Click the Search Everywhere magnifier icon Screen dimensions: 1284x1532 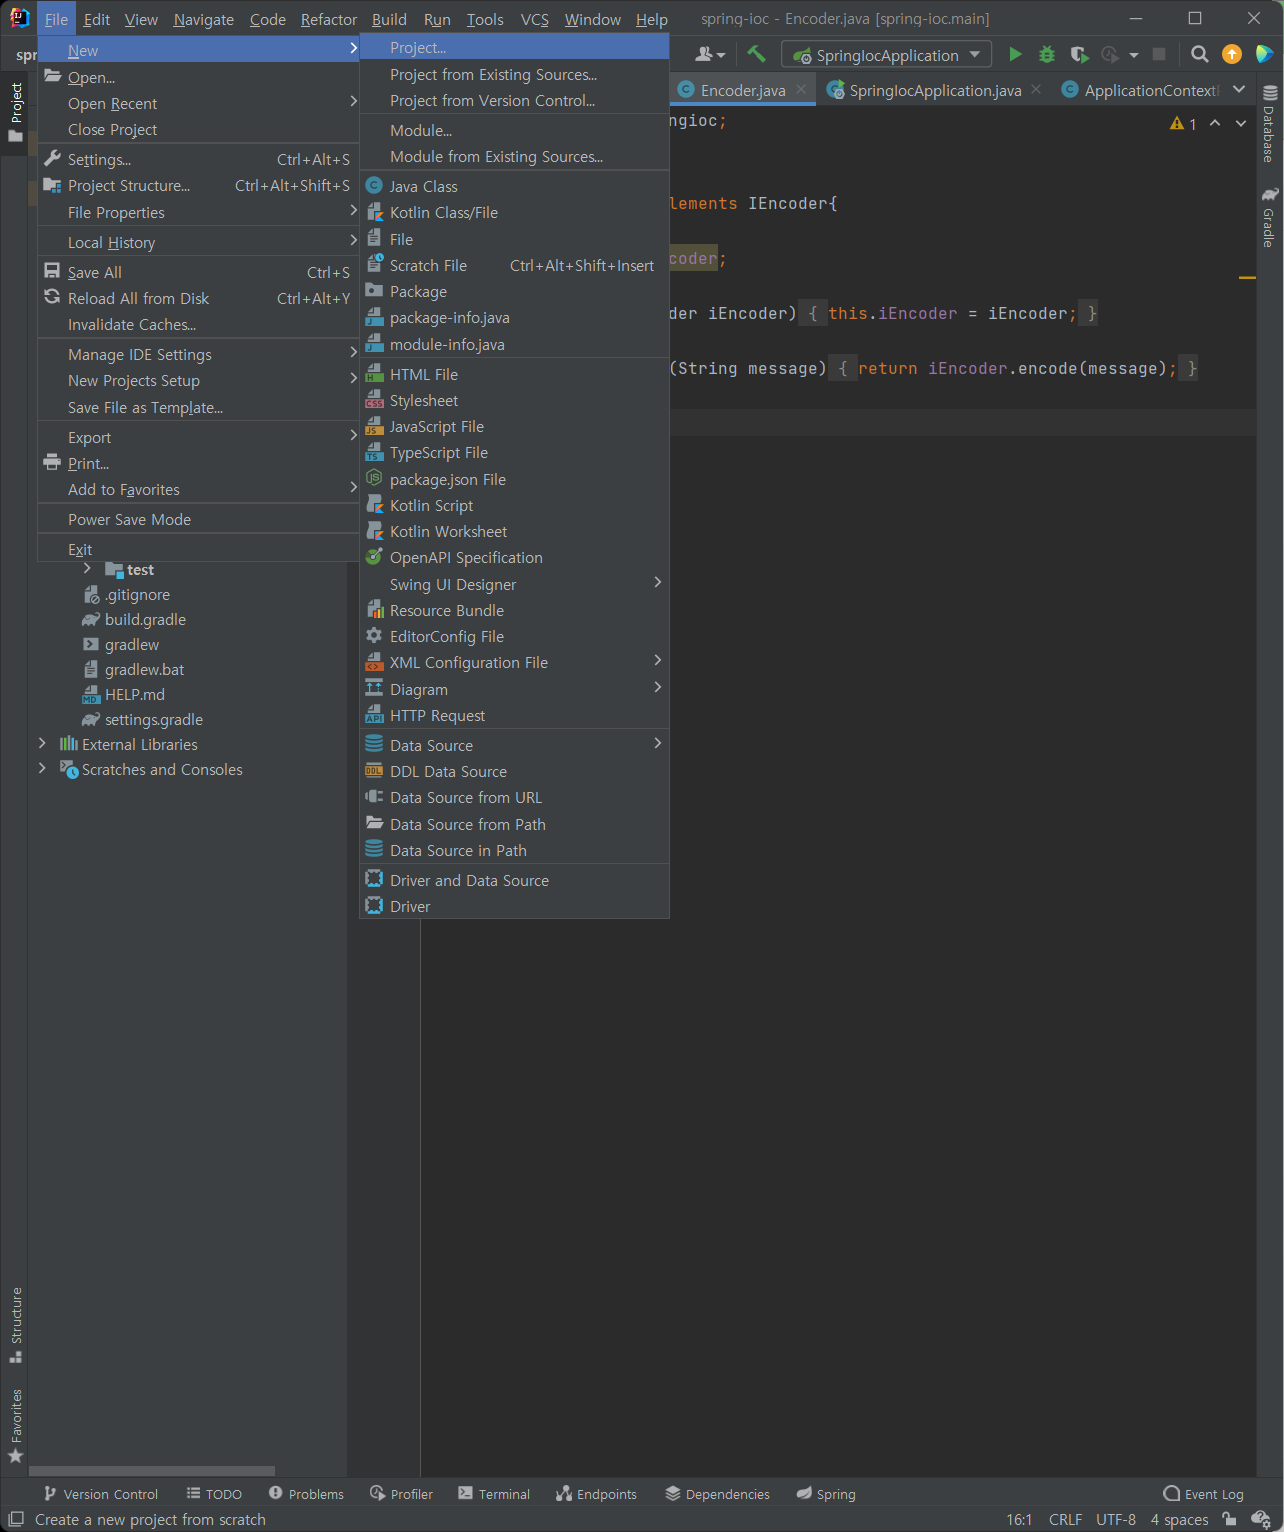point(1200,54)
